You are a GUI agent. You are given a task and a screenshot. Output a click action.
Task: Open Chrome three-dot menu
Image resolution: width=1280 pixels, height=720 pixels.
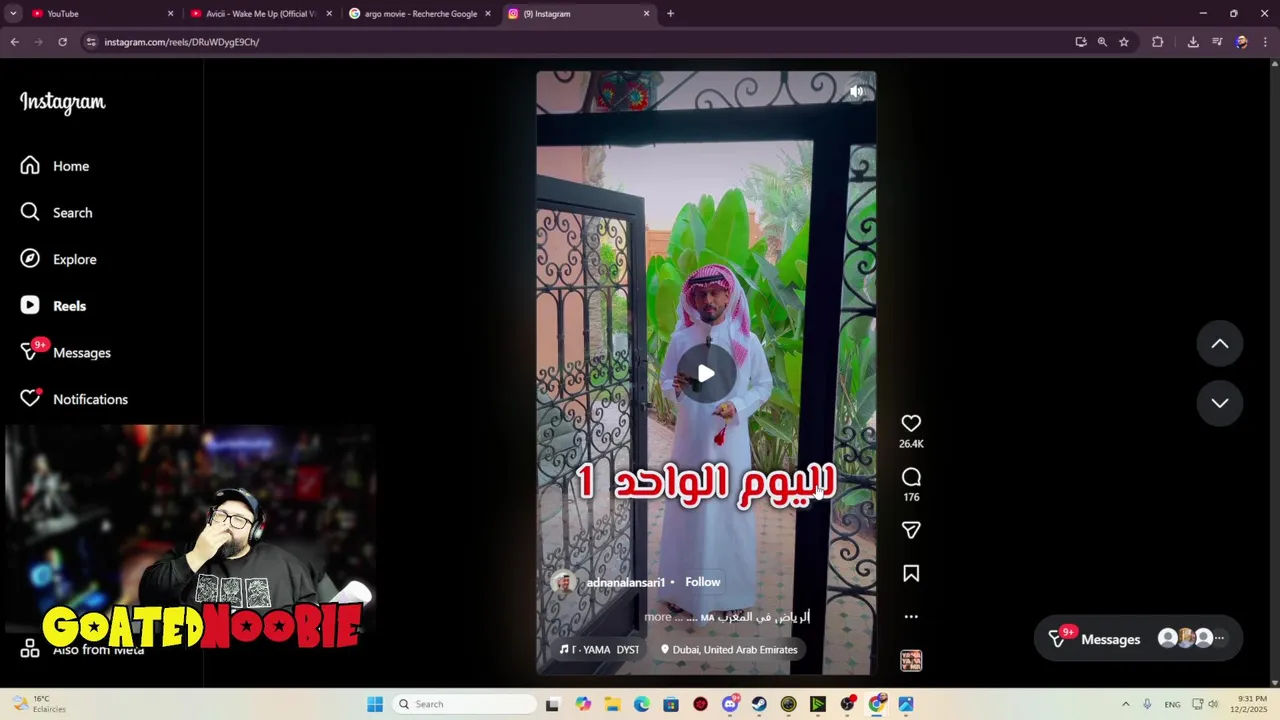coord(1265,42)
